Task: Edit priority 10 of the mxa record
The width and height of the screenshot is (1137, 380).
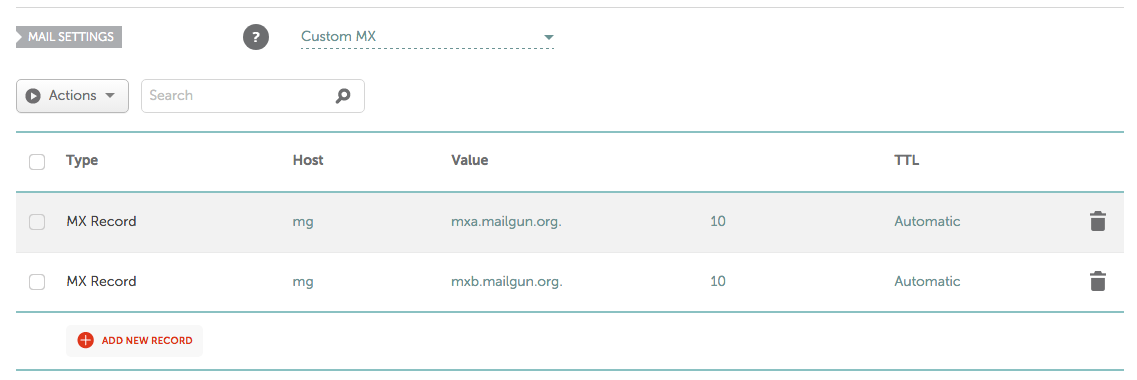Action: pos(718,221)
